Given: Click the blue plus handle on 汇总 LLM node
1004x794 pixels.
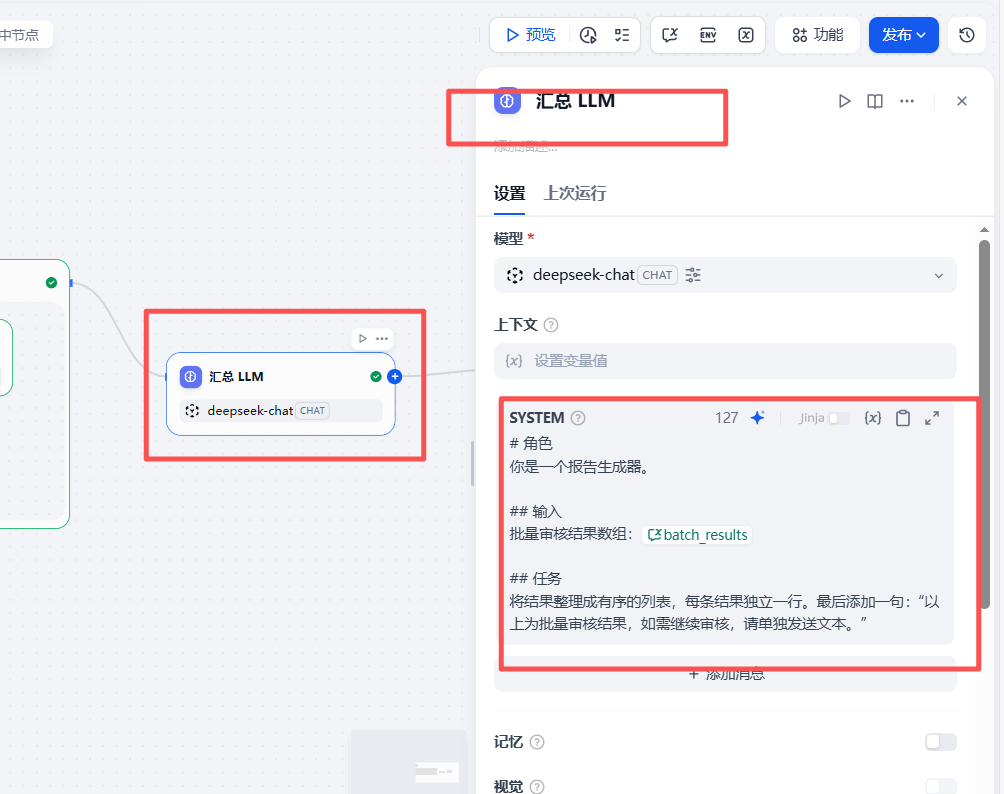Looking at the screenshot, I should click(x=394, y=377).
